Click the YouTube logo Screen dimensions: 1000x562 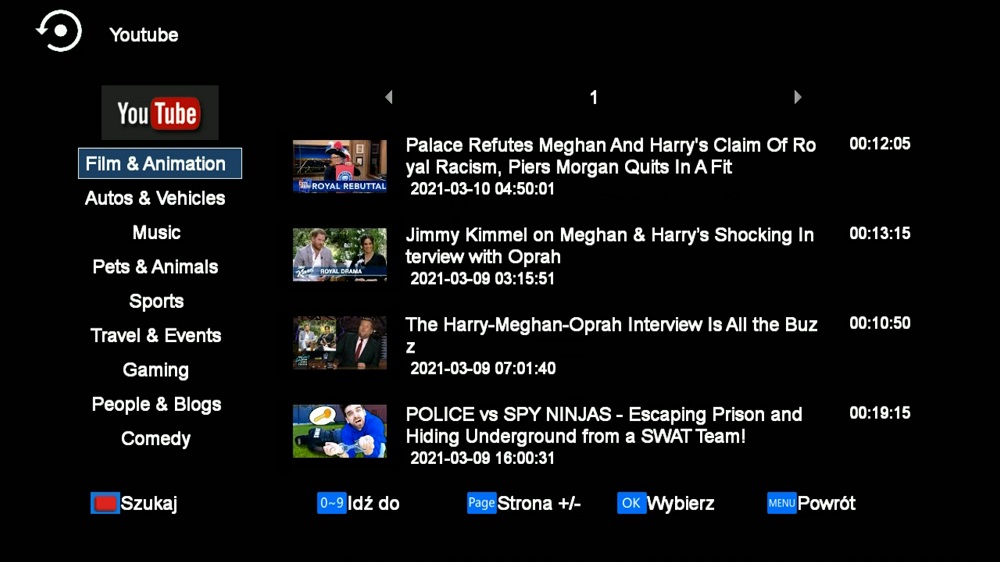(x=159, y=113)
